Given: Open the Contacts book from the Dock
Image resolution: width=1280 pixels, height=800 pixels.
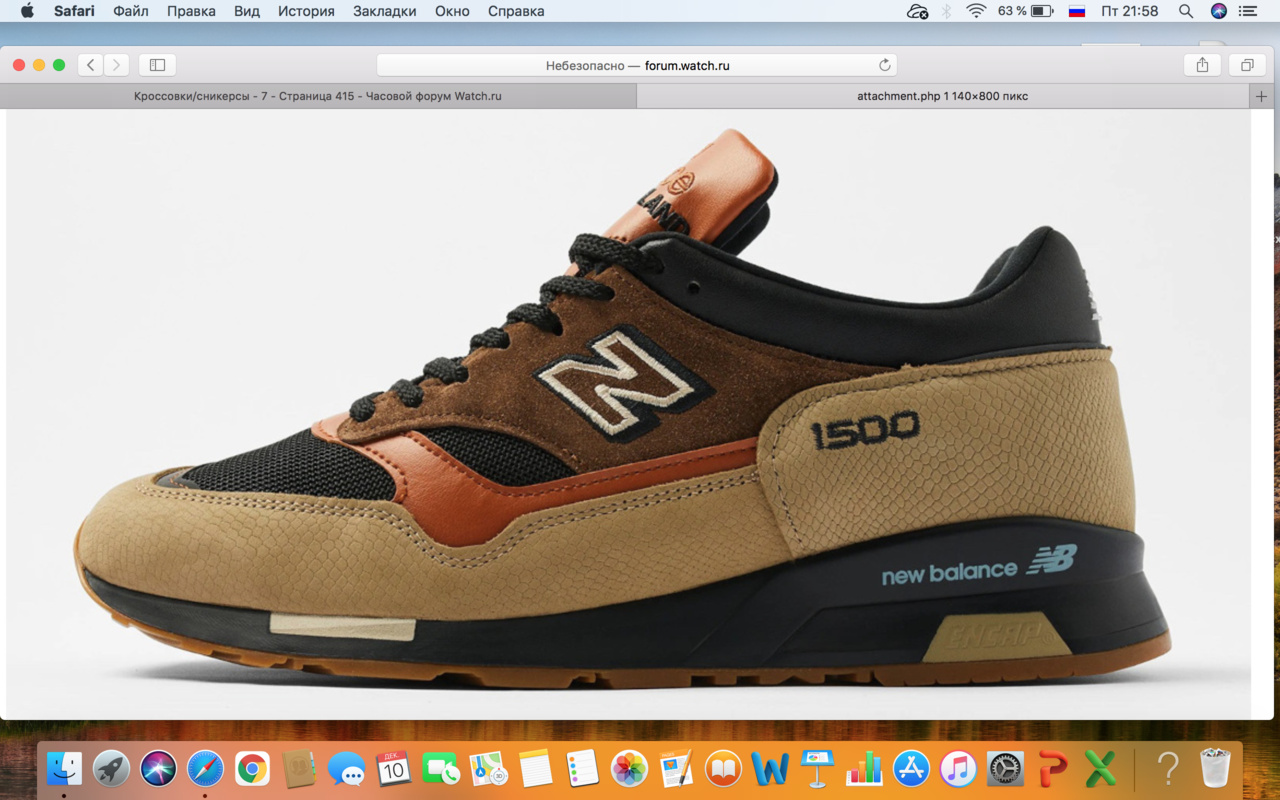Looking at the screenshot, I should [299, 768].
